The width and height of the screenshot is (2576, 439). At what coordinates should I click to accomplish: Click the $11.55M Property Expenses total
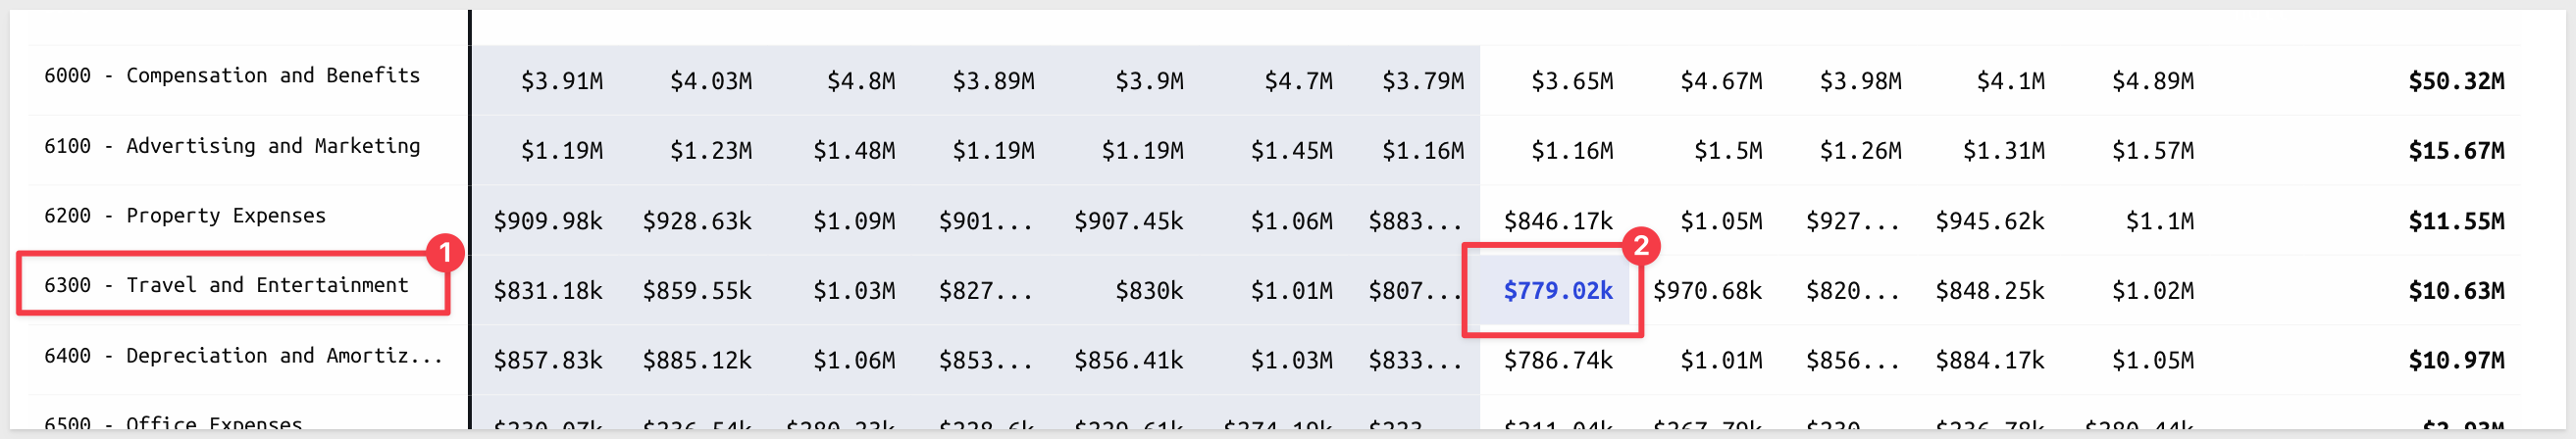pyautogui.click(x=2456, y=221)
